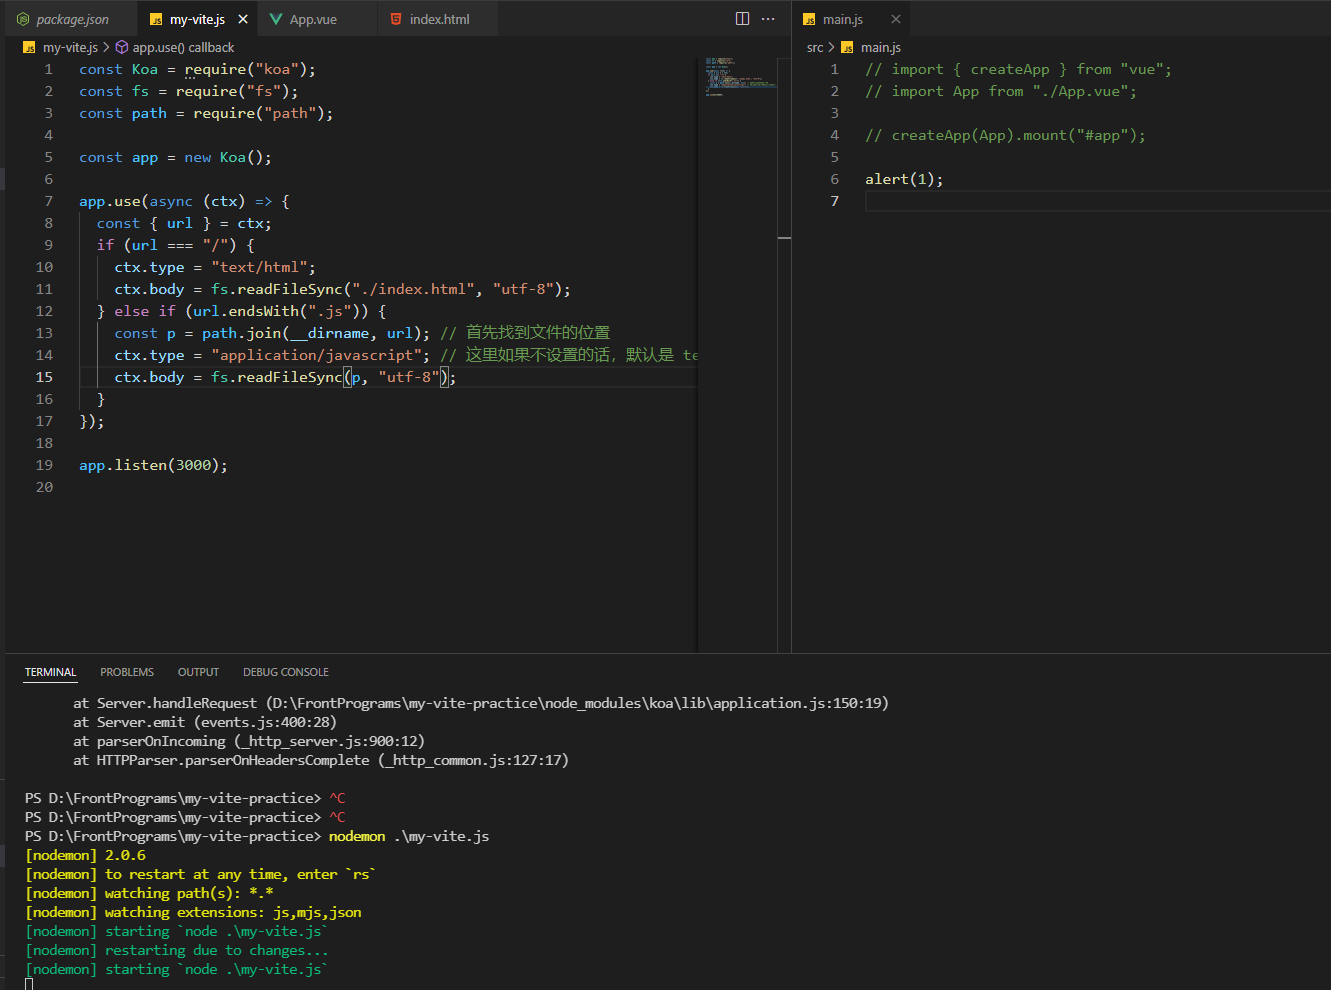Image resolution: width=1331 pixels, height=990 pixels.
Task: Click line number 19 in my-vite.js
Action: point(44,465)
